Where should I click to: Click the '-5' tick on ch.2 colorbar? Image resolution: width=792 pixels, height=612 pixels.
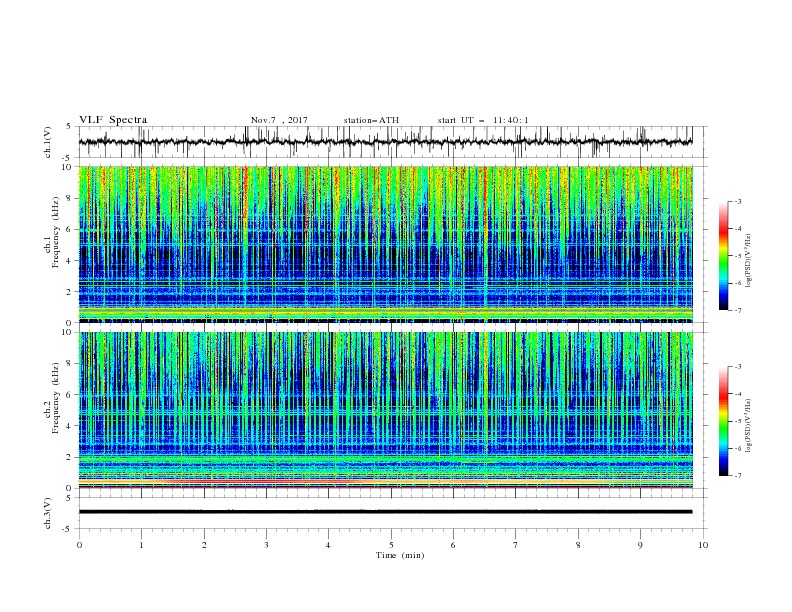(x=738, y=421)
